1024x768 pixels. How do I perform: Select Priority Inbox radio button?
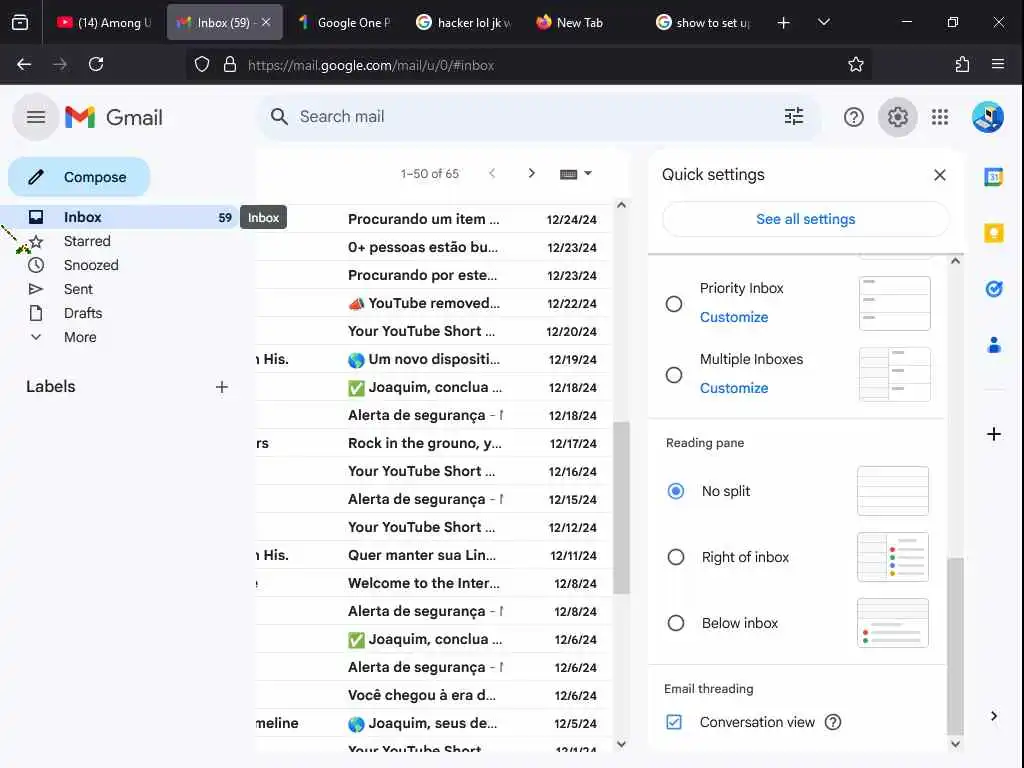point(674,304)
